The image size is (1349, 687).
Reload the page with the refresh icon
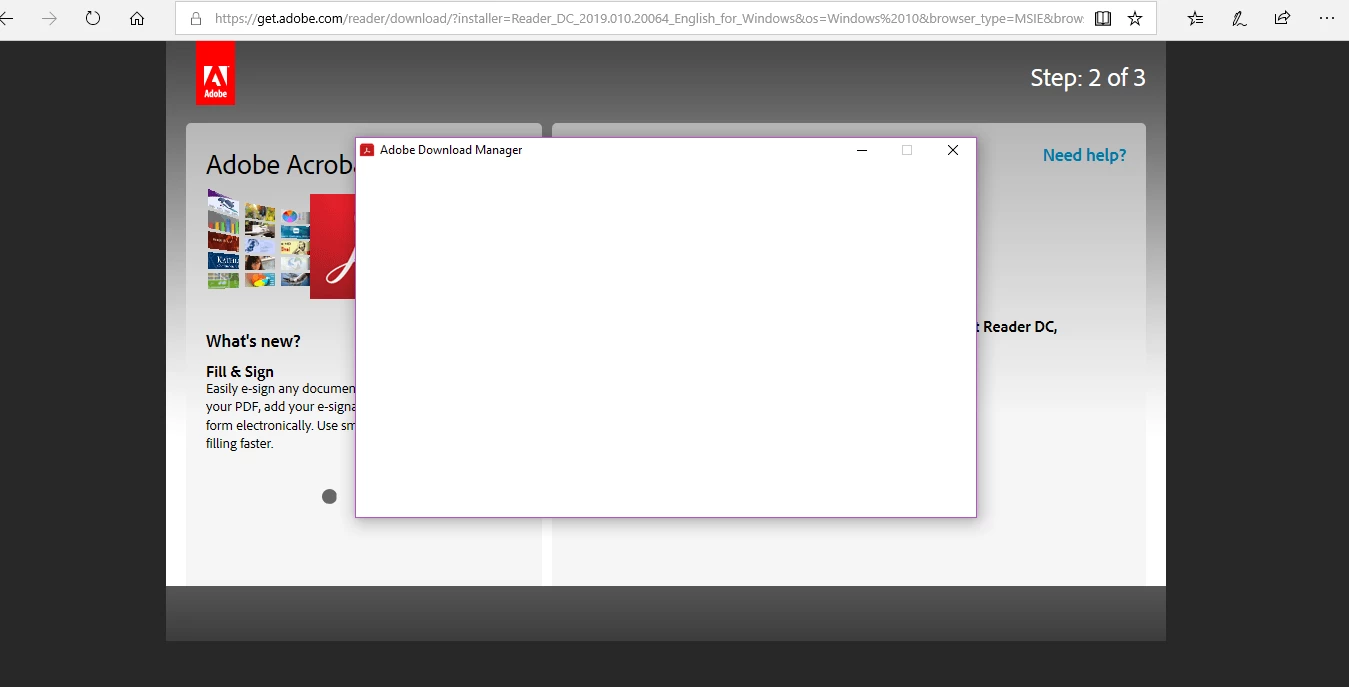tap(93, 18)
